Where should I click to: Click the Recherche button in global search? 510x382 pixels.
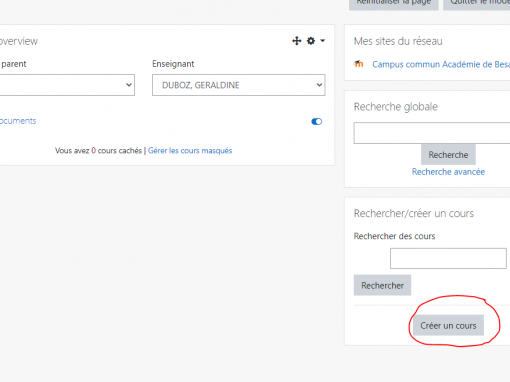[x=448, y=155]
